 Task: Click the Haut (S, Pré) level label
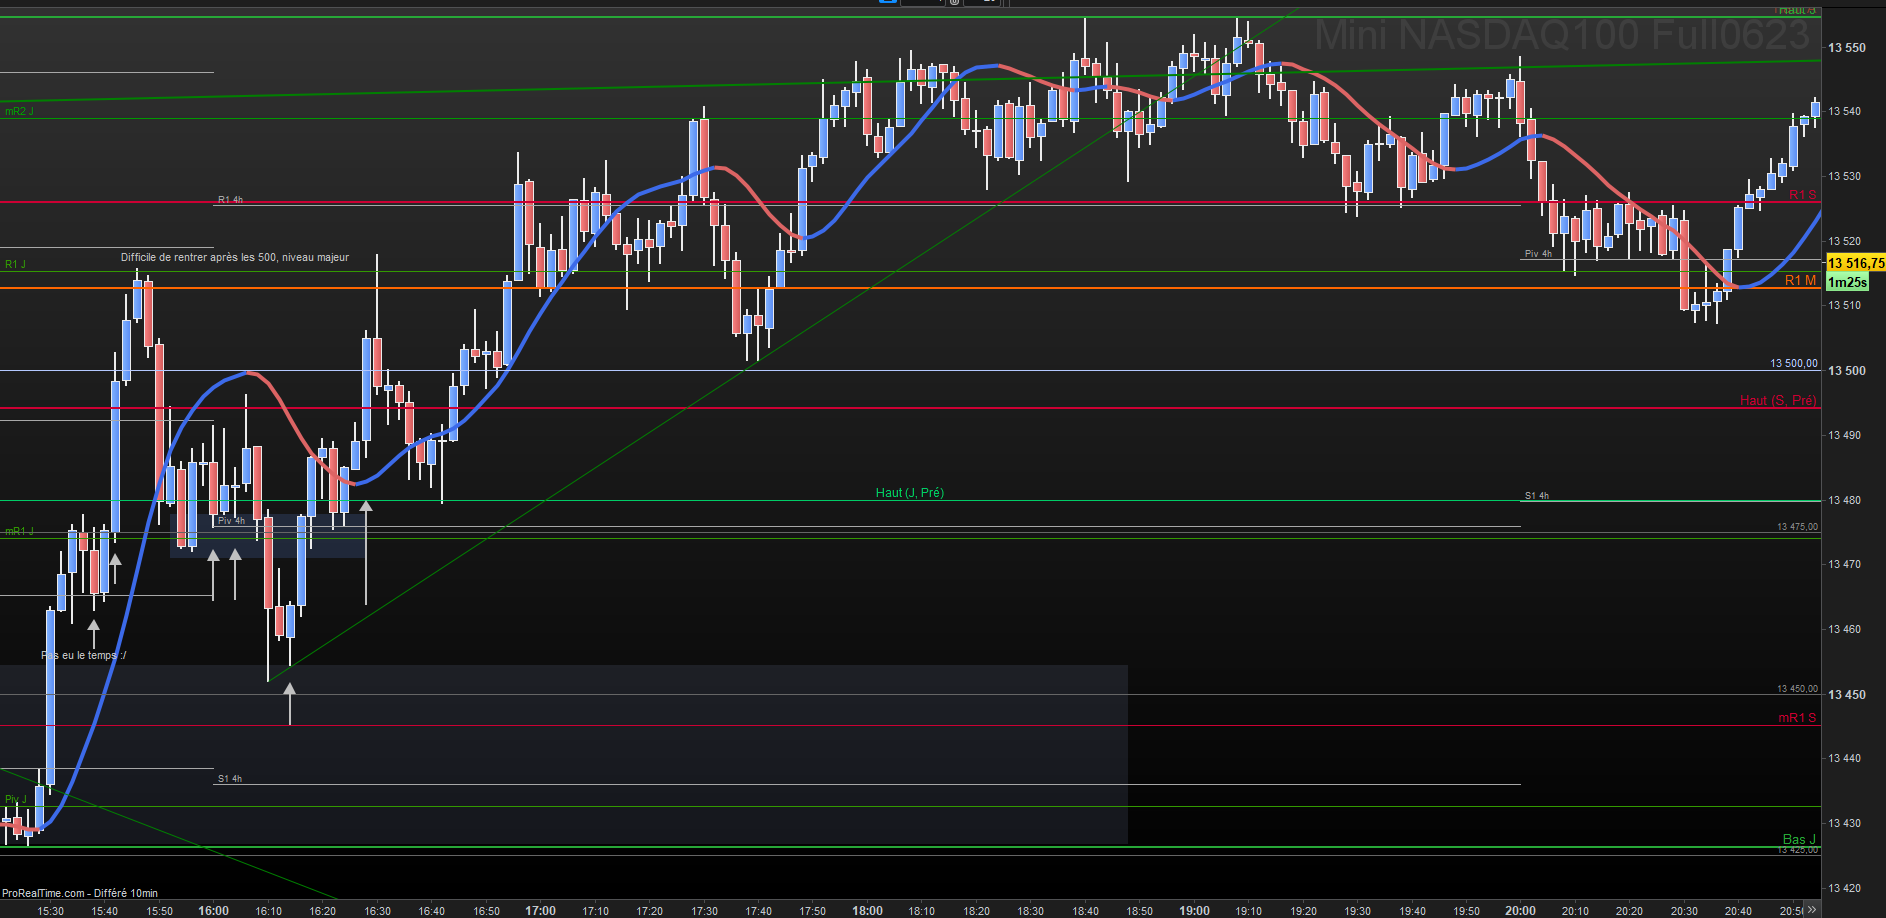[1778, 400]
